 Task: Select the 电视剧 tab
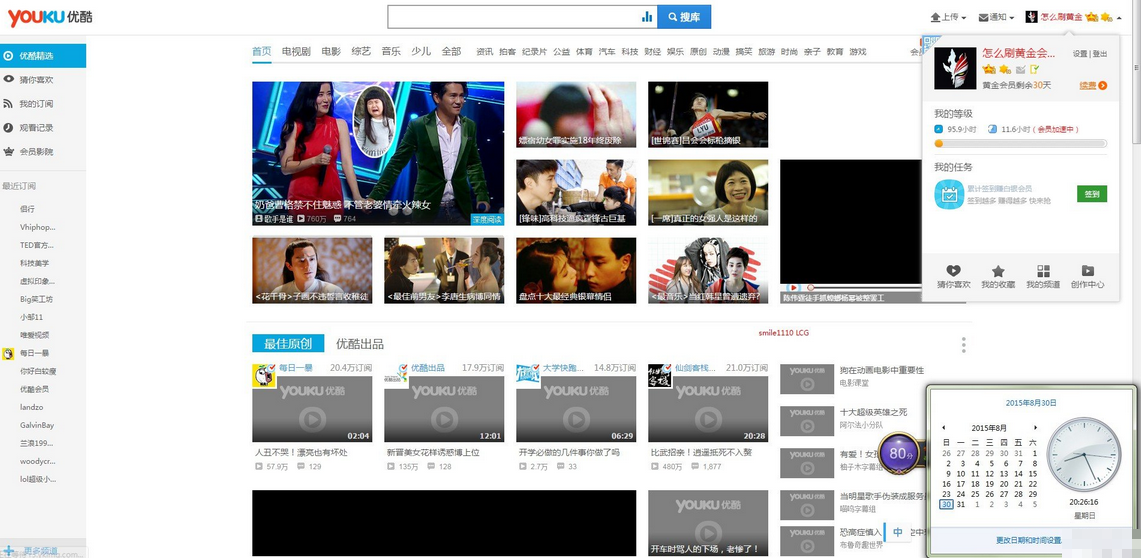point(296,51)
